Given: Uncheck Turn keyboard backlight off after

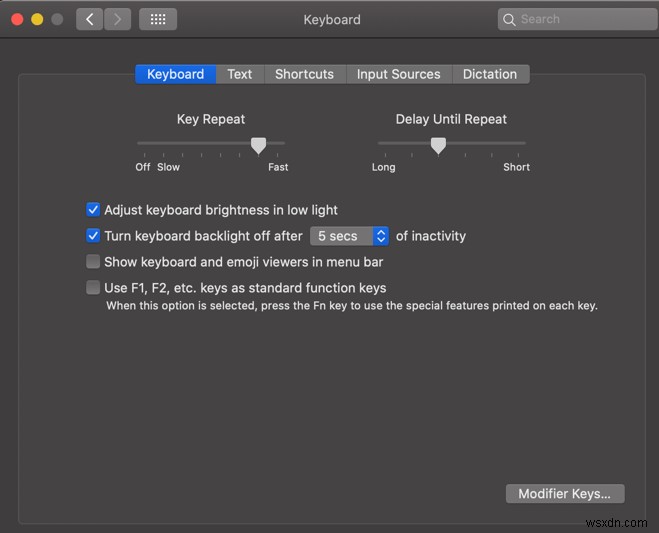Looking at the screenshot, I should 93,236.
